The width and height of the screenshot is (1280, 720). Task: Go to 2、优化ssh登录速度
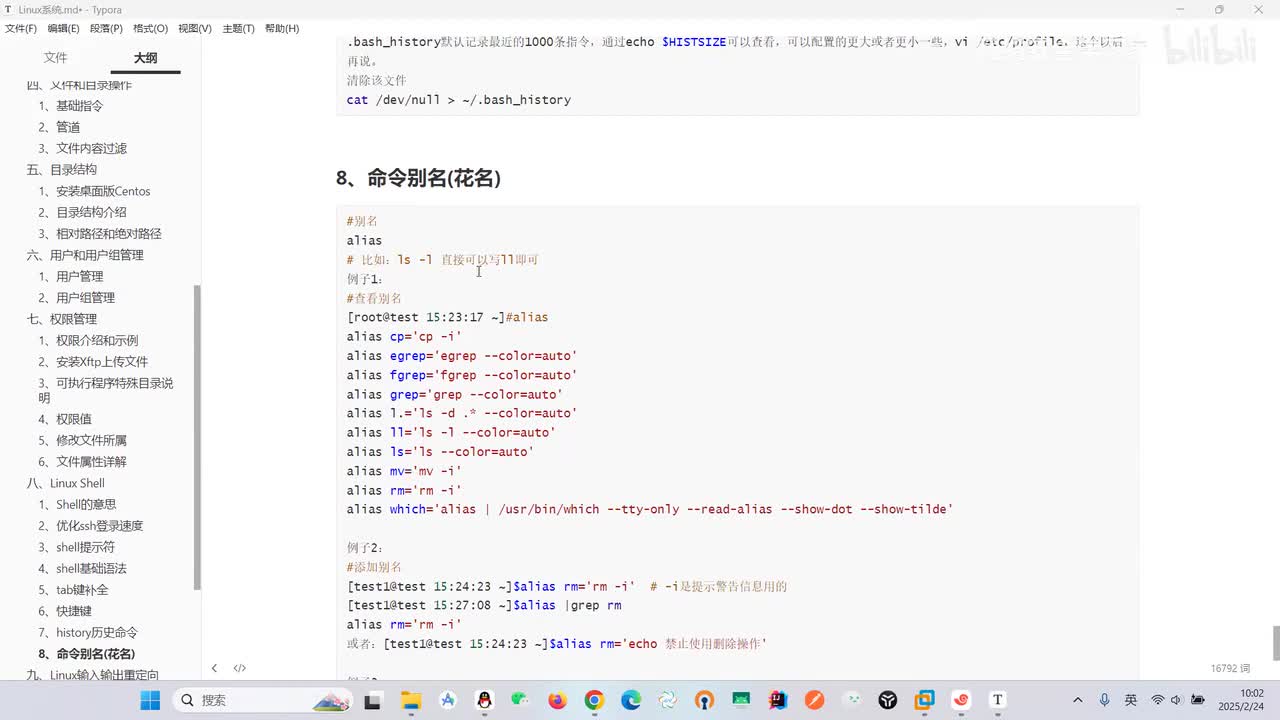(91, 526)
